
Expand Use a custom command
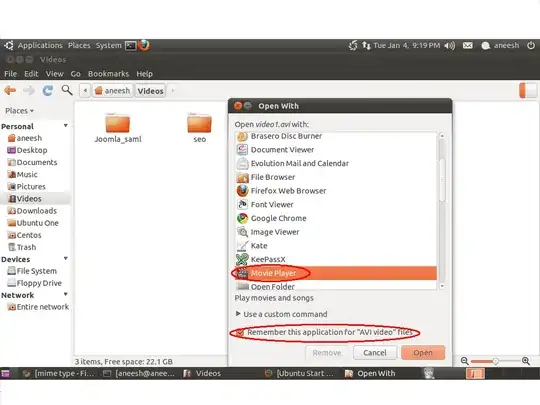coord(281,314)
